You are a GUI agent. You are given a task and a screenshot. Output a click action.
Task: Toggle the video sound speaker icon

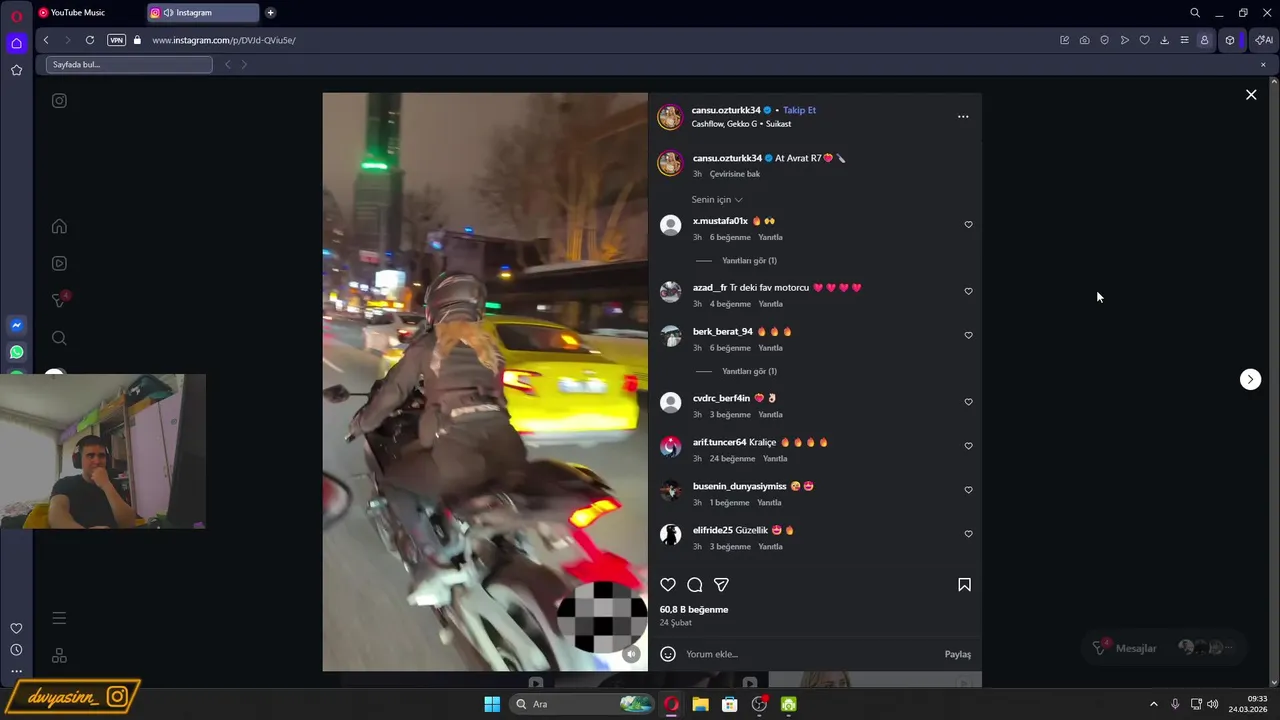pyautogui.click(x=631, y=654)
